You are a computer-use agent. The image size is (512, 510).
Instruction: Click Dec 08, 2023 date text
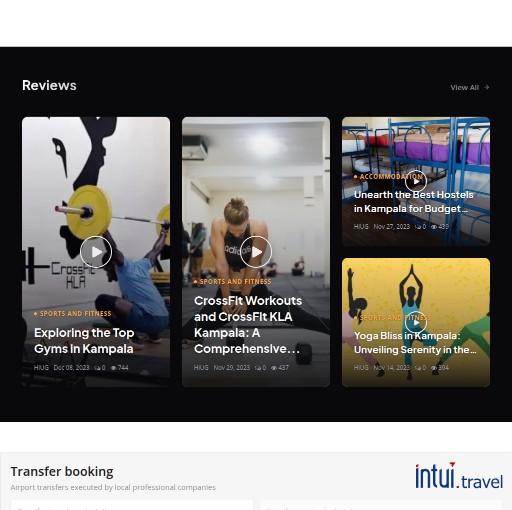71,368
